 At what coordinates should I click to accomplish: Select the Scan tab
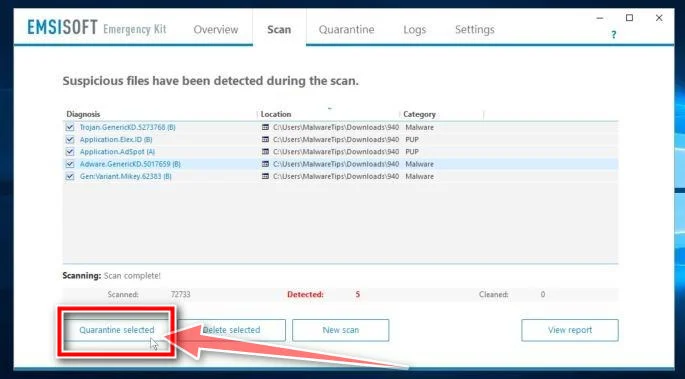click(279, 30)
